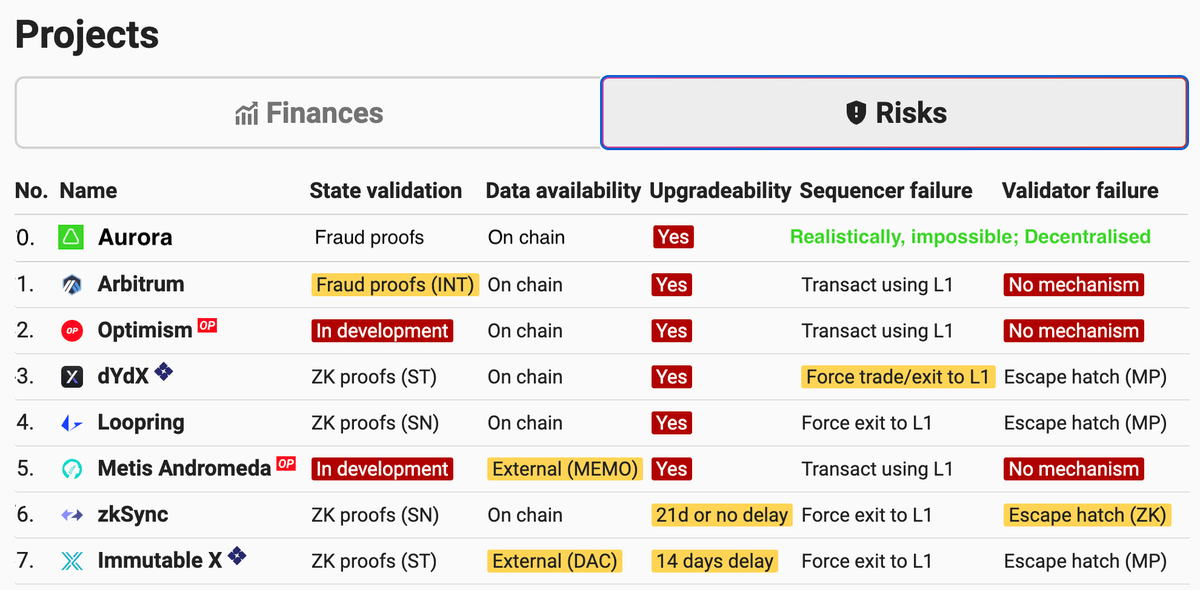Click the red Optimism logo icon

pos(72,331)
